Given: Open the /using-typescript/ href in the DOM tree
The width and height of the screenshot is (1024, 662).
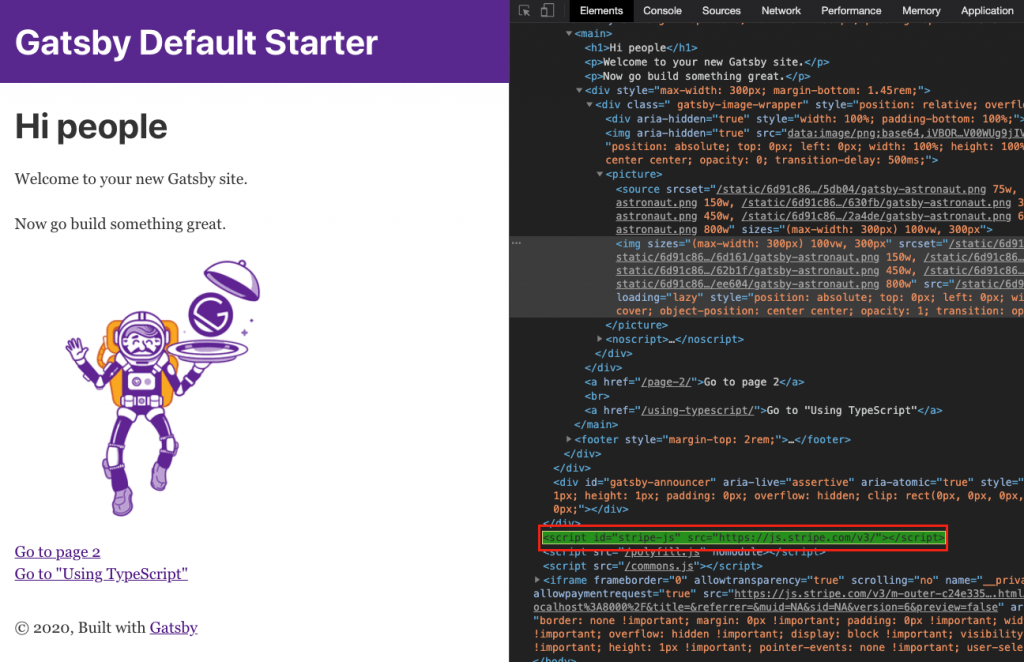Looking at the screenshot, I should (697, 411).
